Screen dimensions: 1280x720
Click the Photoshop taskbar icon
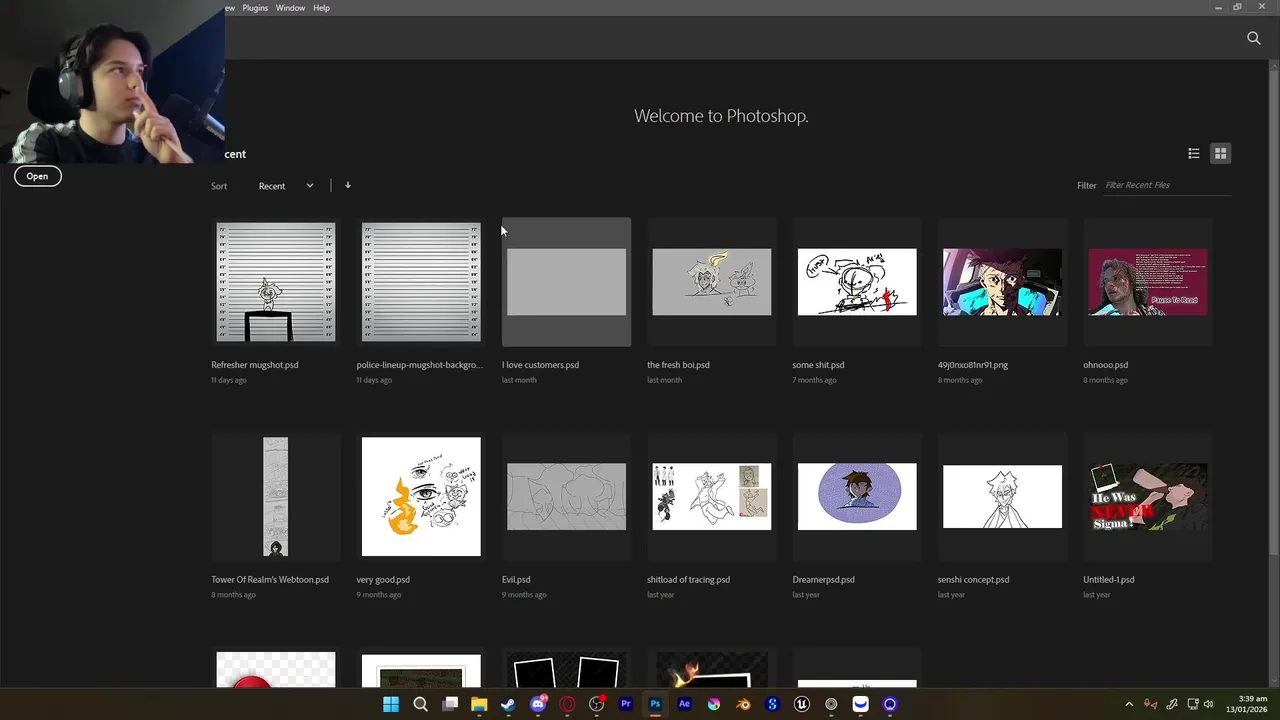(655, 704)
